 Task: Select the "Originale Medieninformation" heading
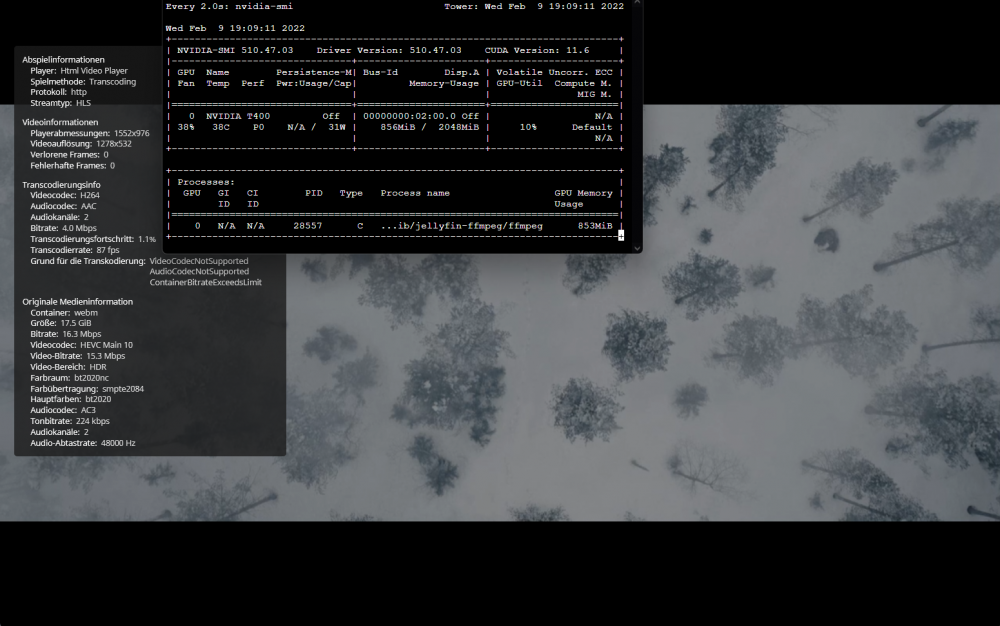77,302
